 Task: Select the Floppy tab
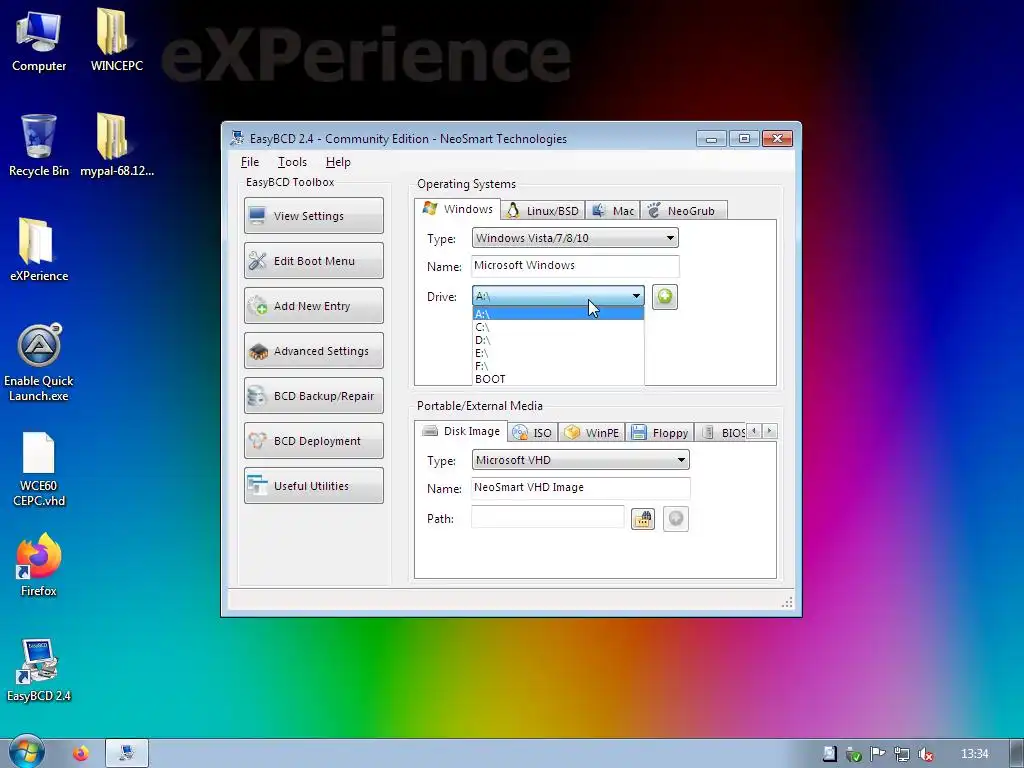pyautogui.click(x=660, y=432)
